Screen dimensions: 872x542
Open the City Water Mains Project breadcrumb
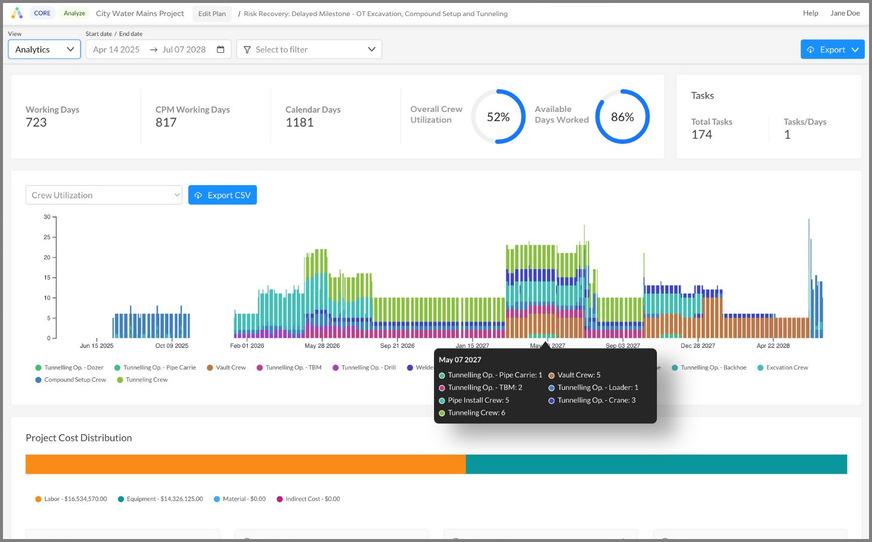140,13
